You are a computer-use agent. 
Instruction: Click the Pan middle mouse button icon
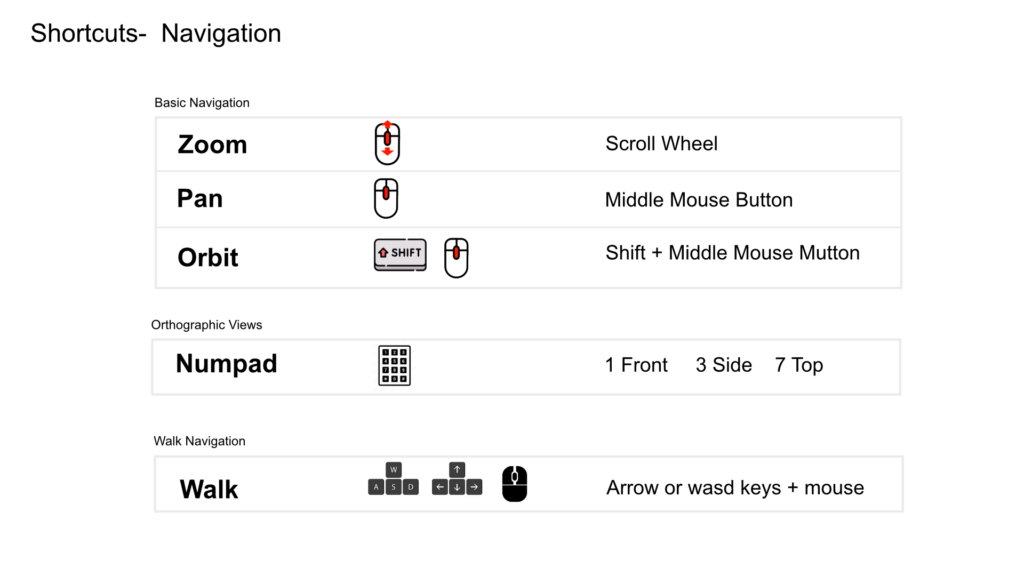(x=386, y=199)
